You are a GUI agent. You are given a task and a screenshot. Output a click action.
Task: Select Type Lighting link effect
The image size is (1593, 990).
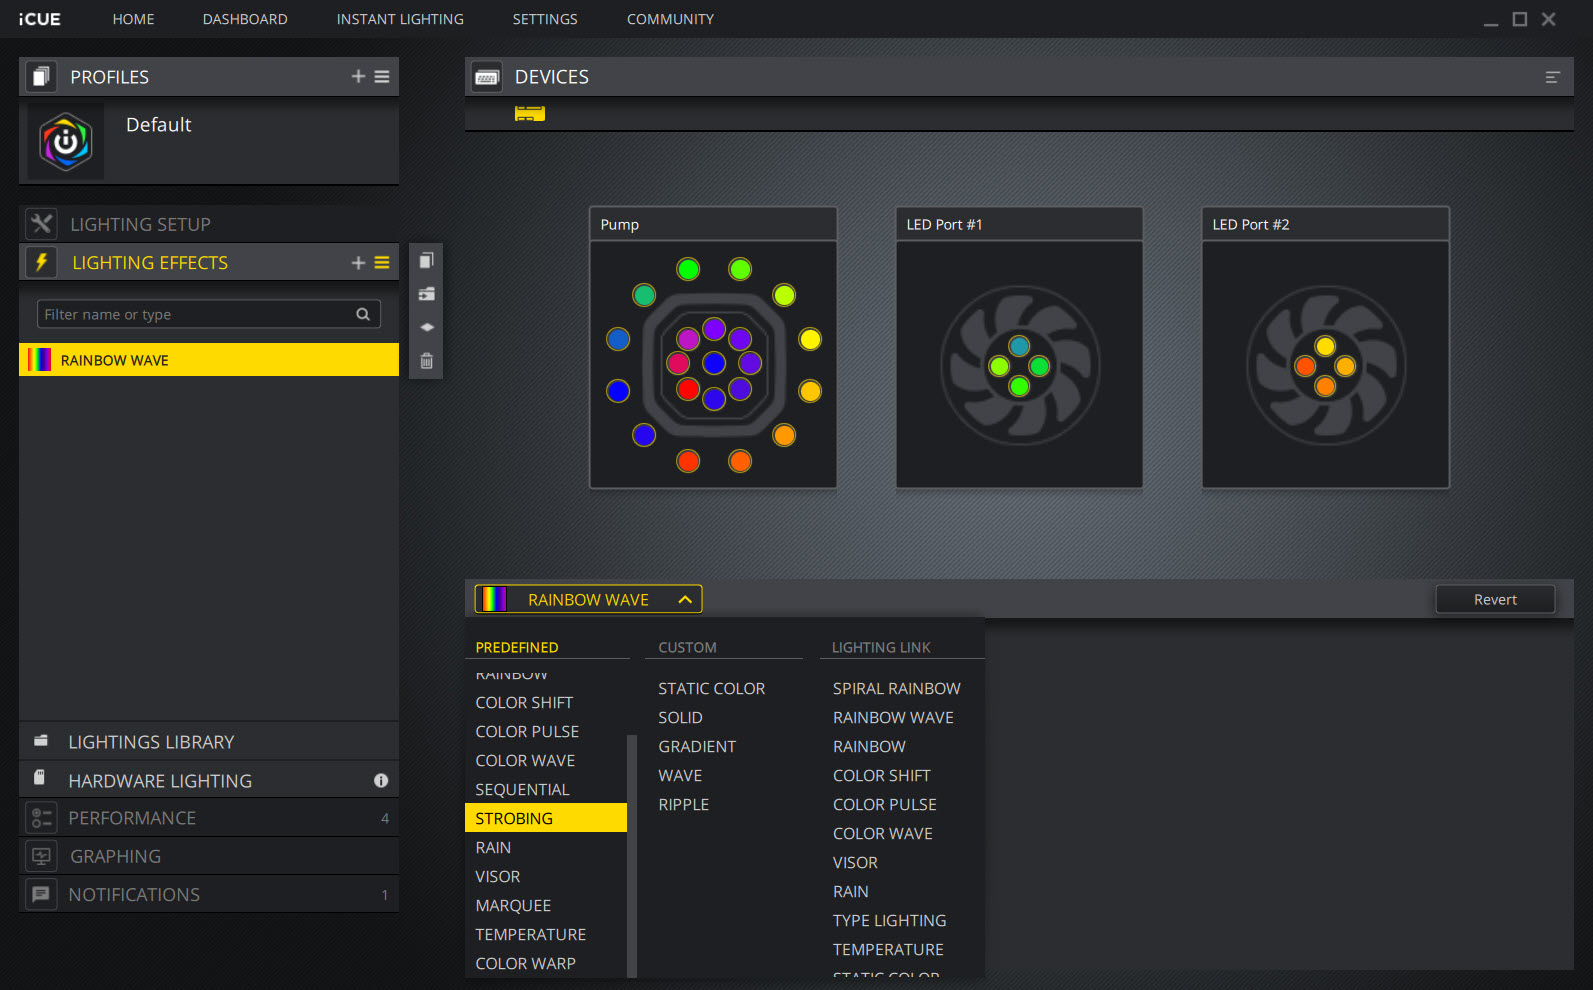click(889, 920)
